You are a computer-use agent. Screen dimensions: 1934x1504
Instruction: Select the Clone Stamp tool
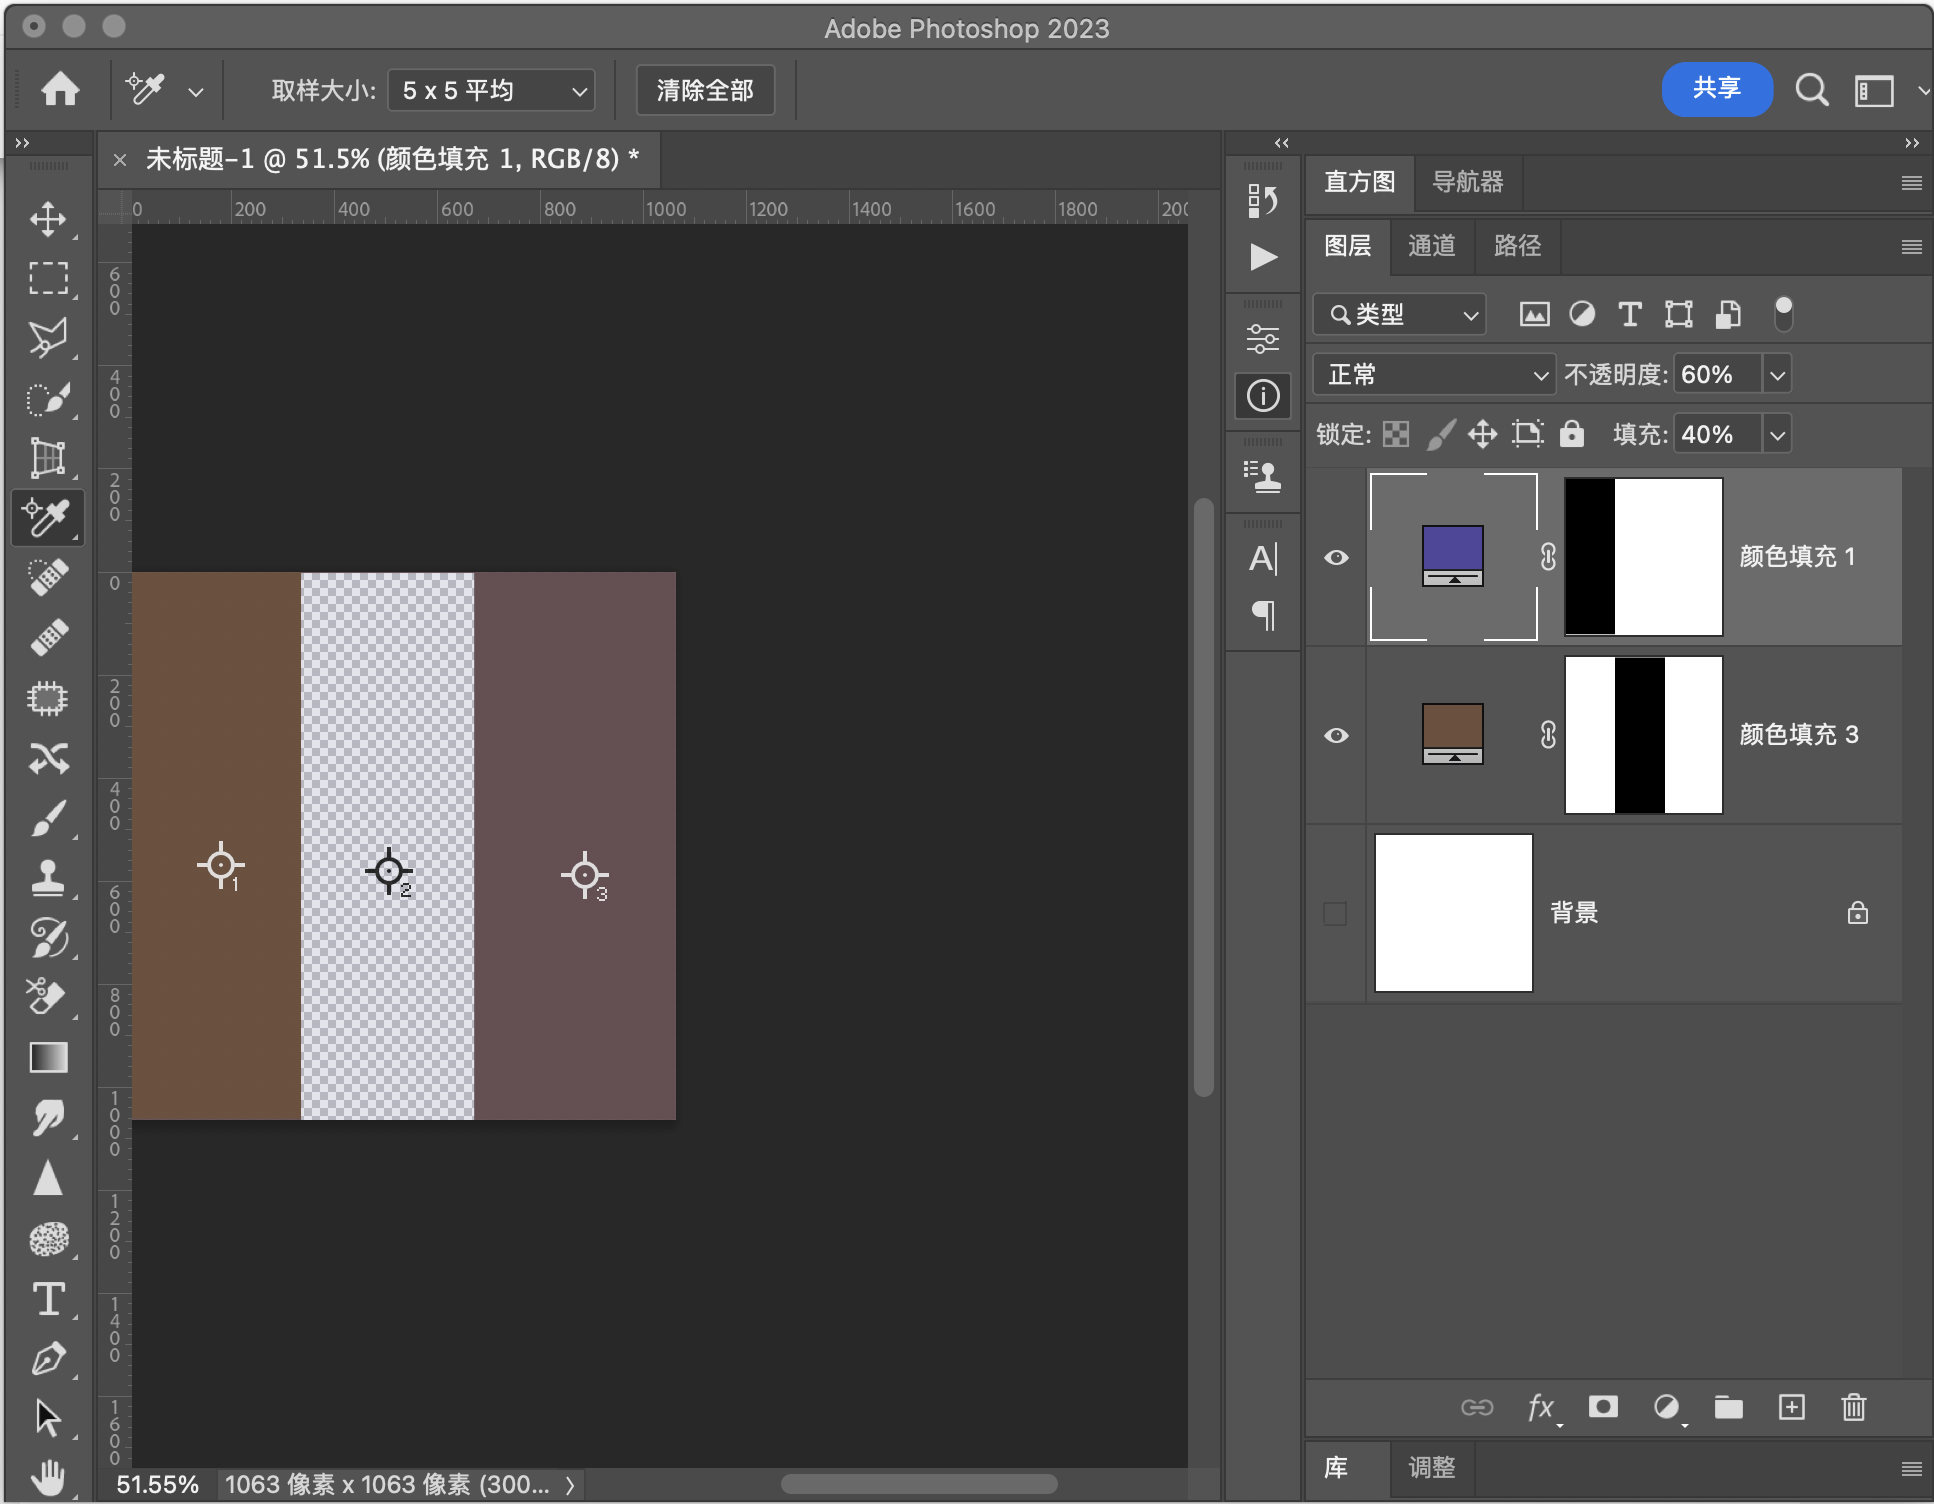48,878
